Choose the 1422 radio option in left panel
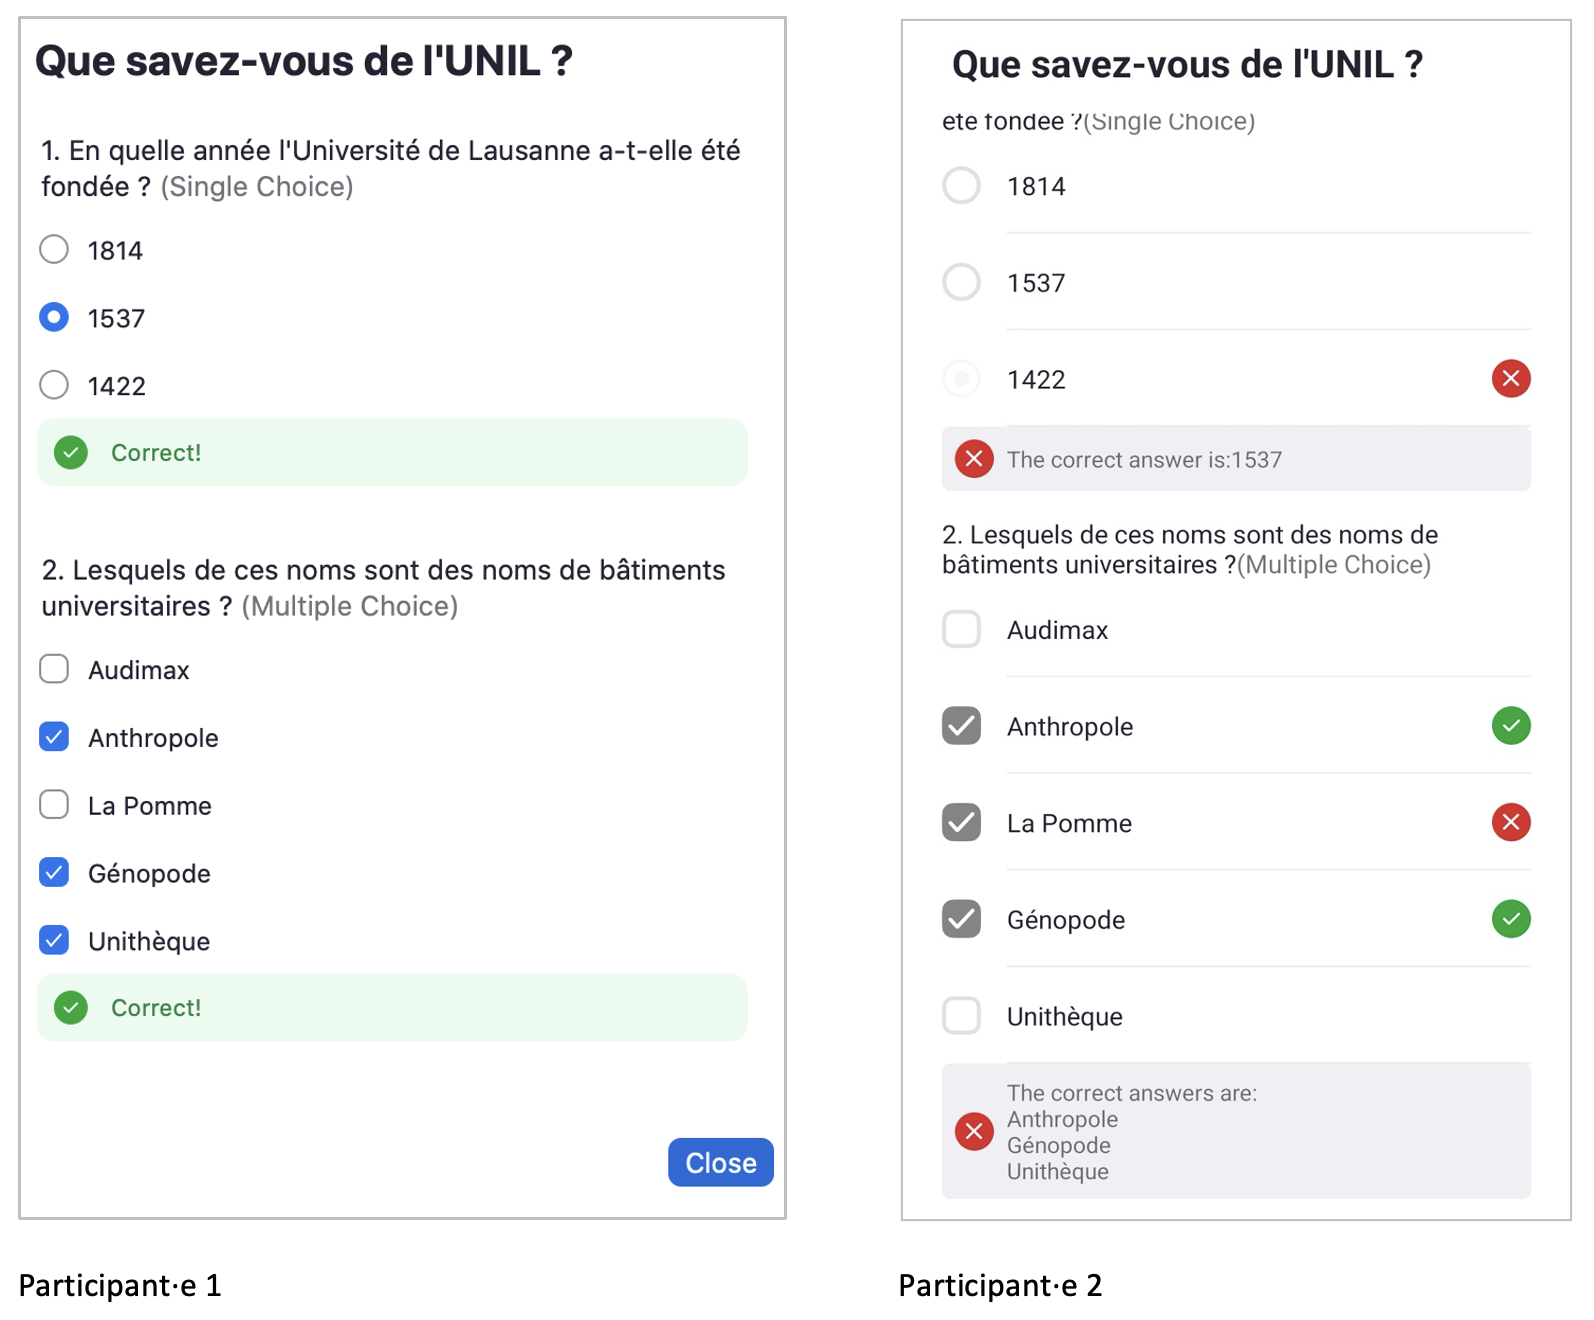 [54, 385]
